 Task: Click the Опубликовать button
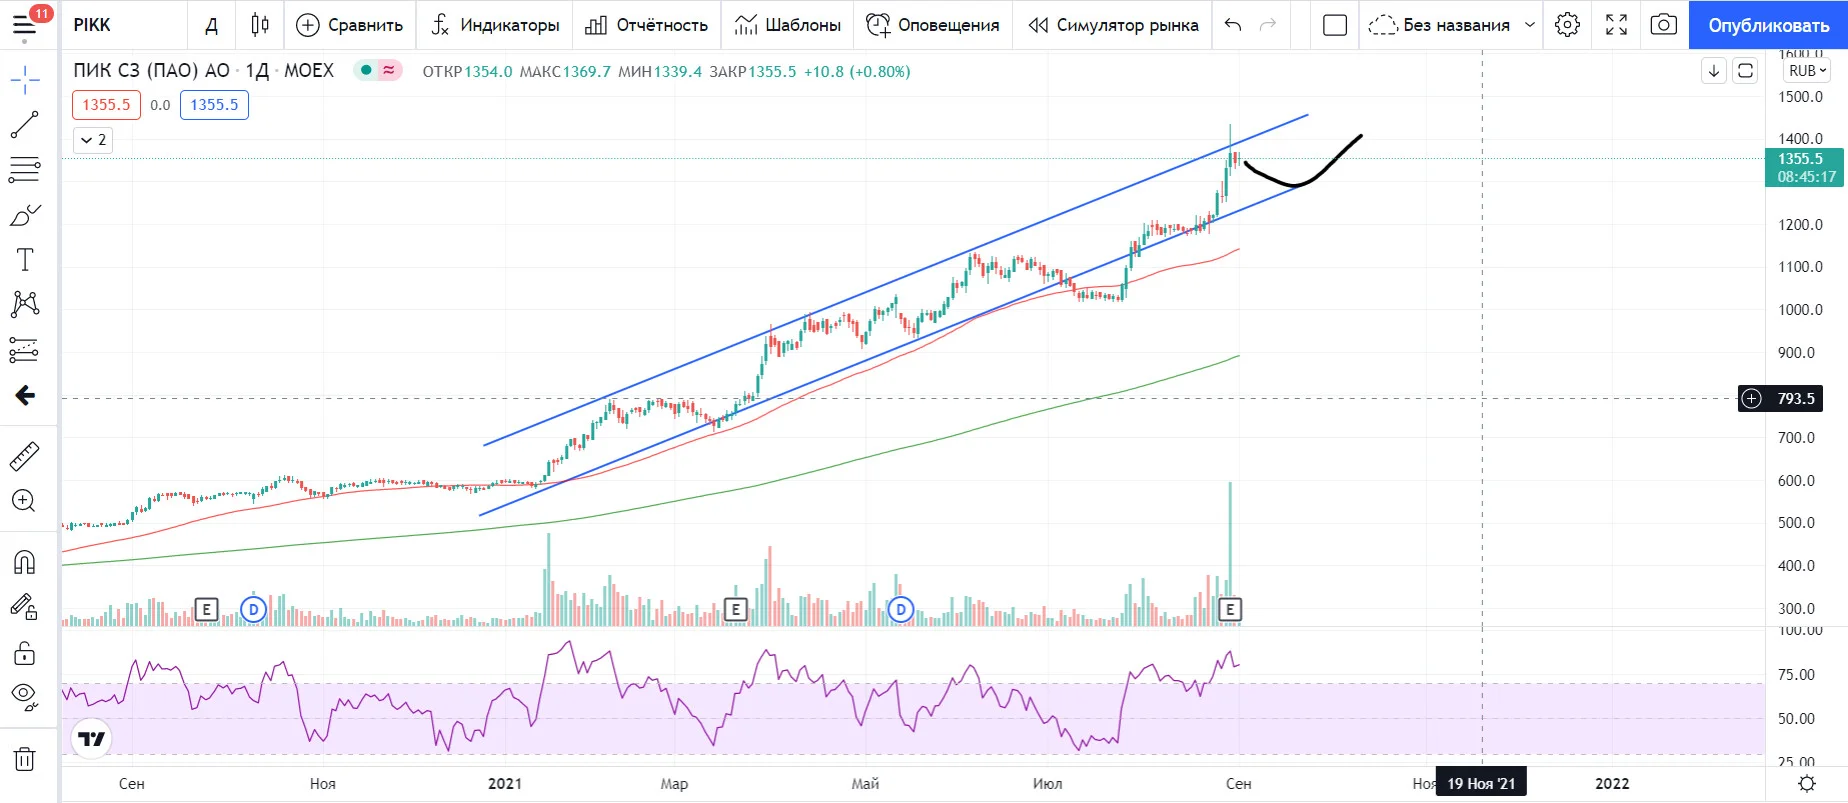point(1768,25)
